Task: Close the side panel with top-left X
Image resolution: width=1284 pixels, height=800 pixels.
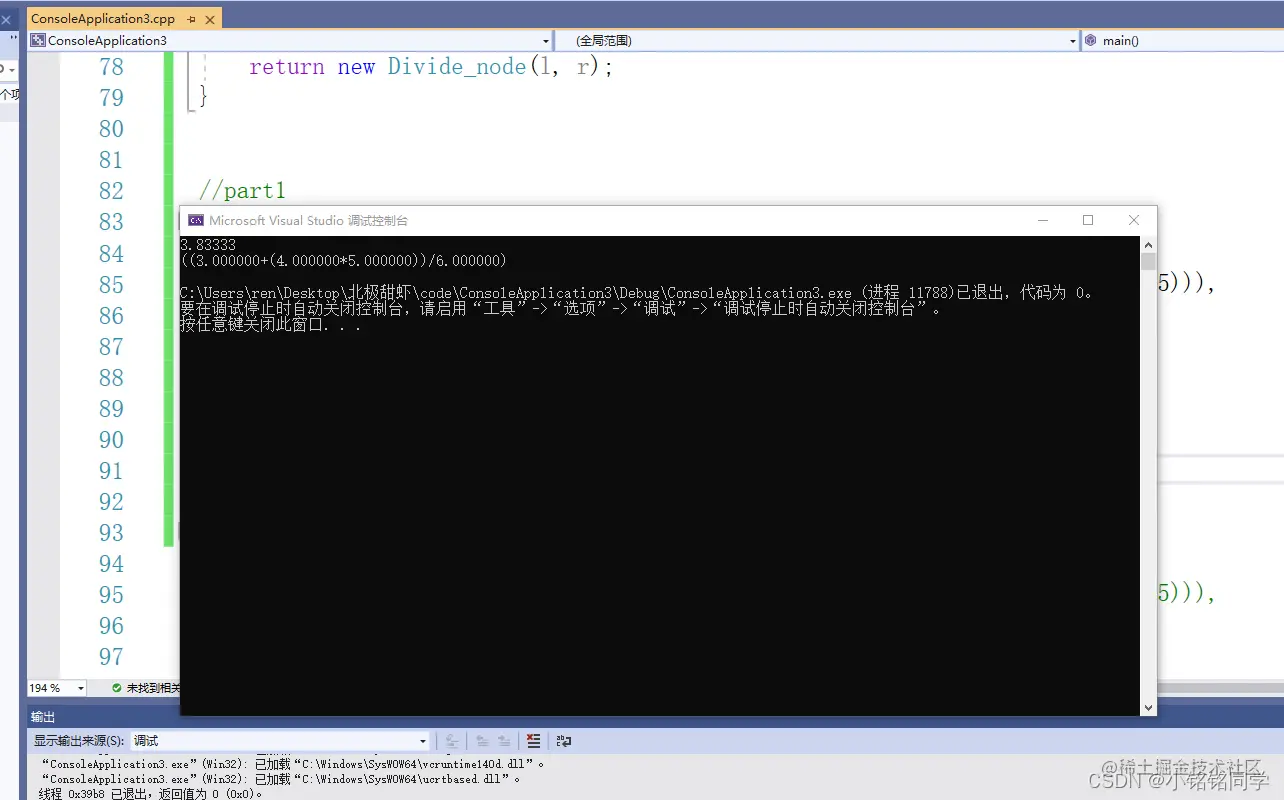Action: [5, 19]
